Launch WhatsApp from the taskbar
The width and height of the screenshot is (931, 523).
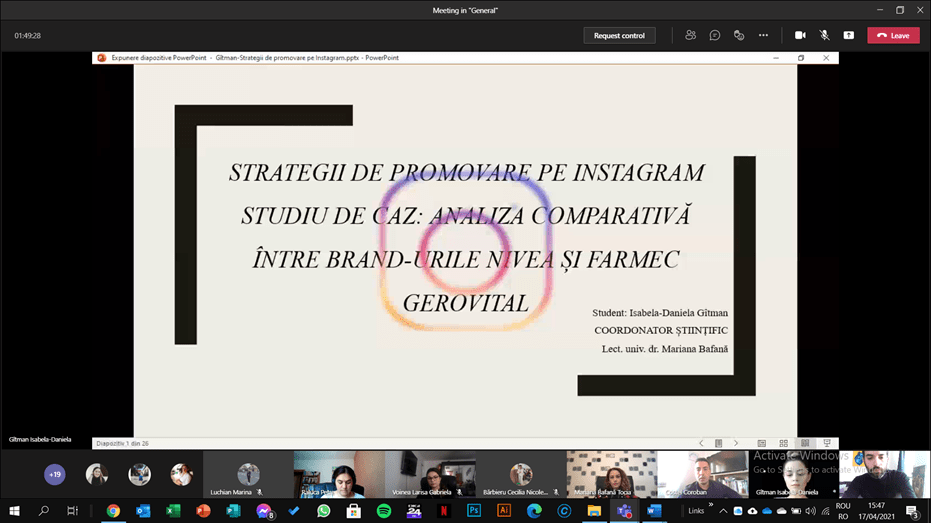[324, 511]
